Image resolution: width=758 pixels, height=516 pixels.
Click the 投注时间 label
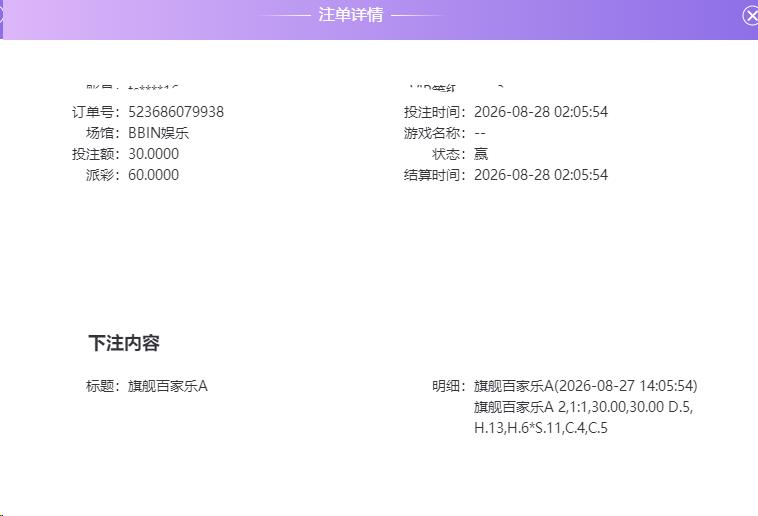tap(435, 112)
